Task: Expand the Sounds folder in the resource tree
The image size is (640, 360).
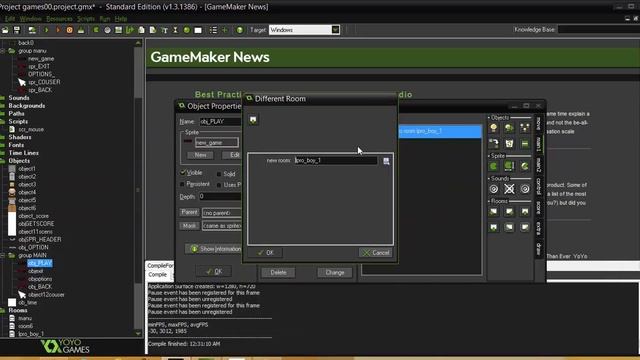Action: [x=2, y=98]
